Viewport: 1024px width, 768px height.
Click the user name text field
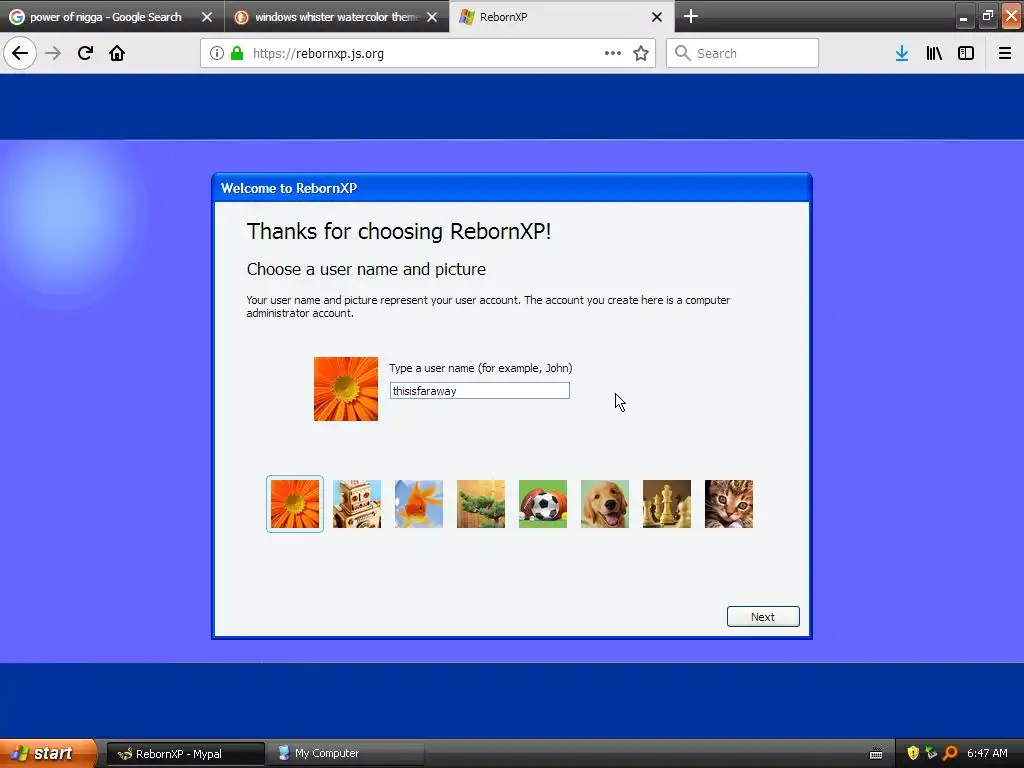[479, 391]
